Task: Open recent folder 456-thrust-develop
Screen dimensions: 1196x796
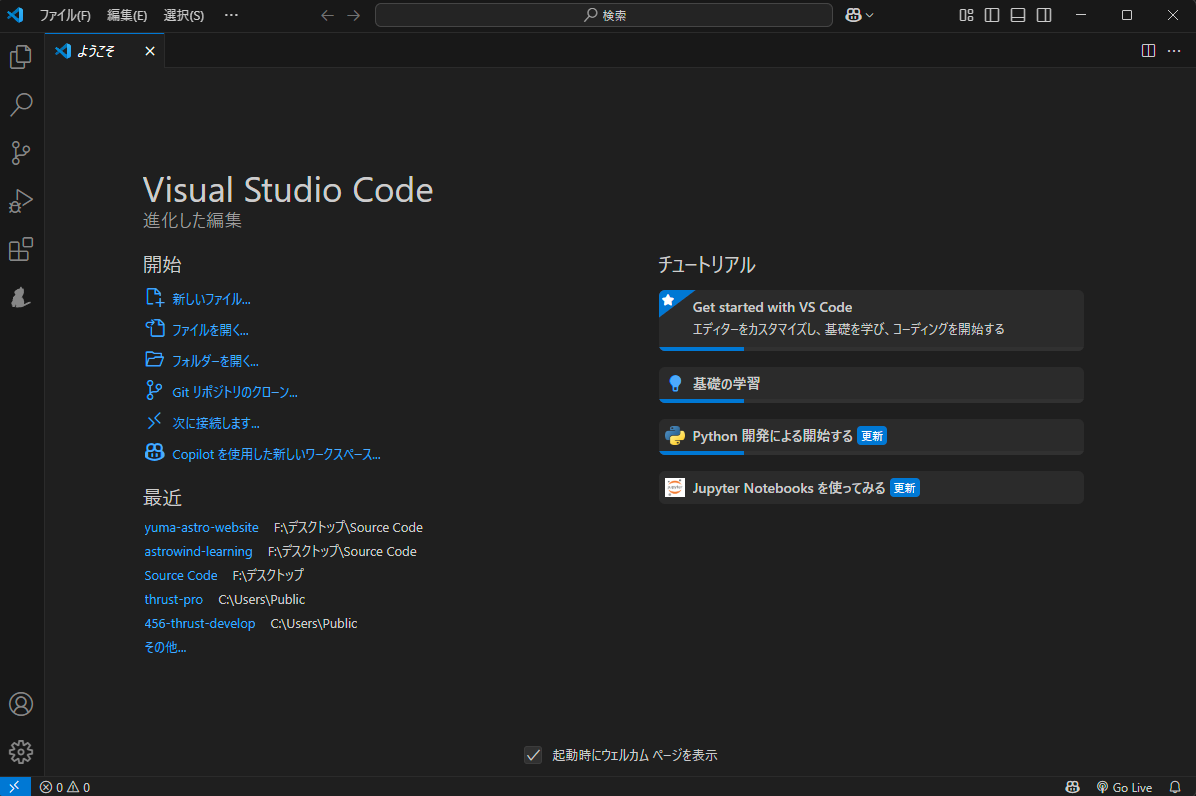Action: [200, 624]
